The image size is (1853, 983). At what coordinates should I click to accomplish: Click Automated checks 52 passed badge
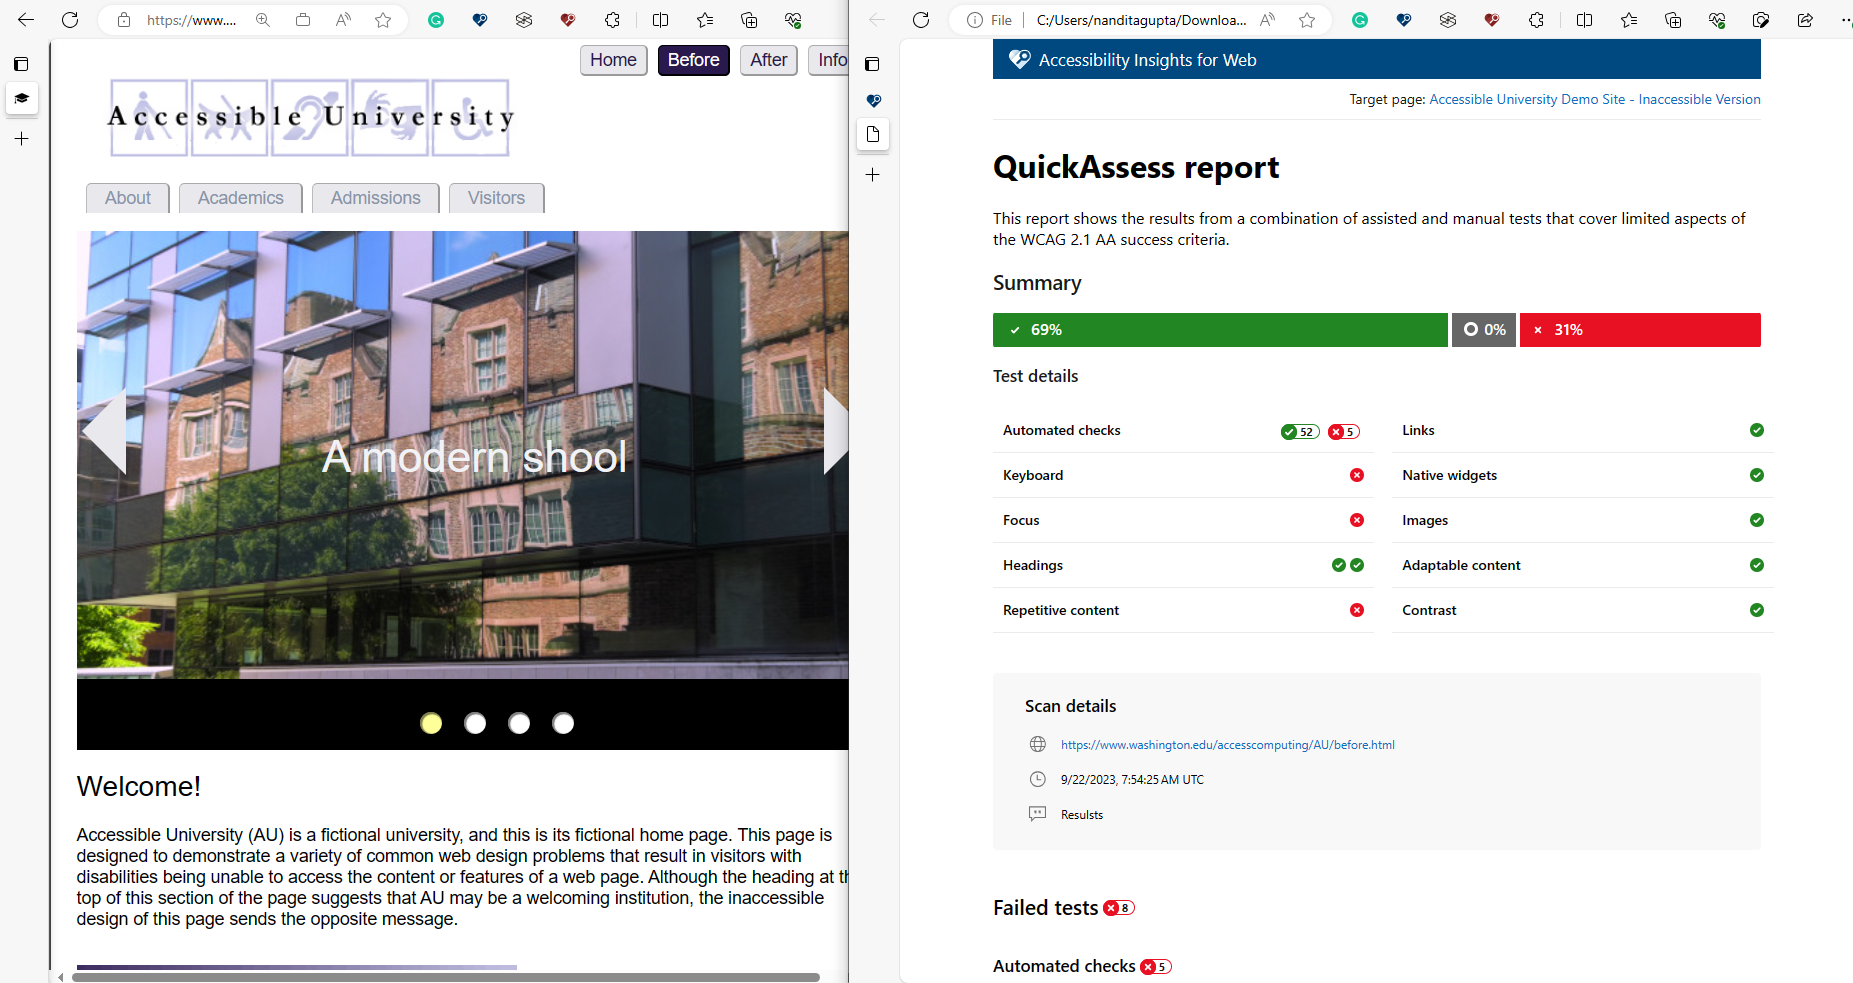tap(1300, 432)
